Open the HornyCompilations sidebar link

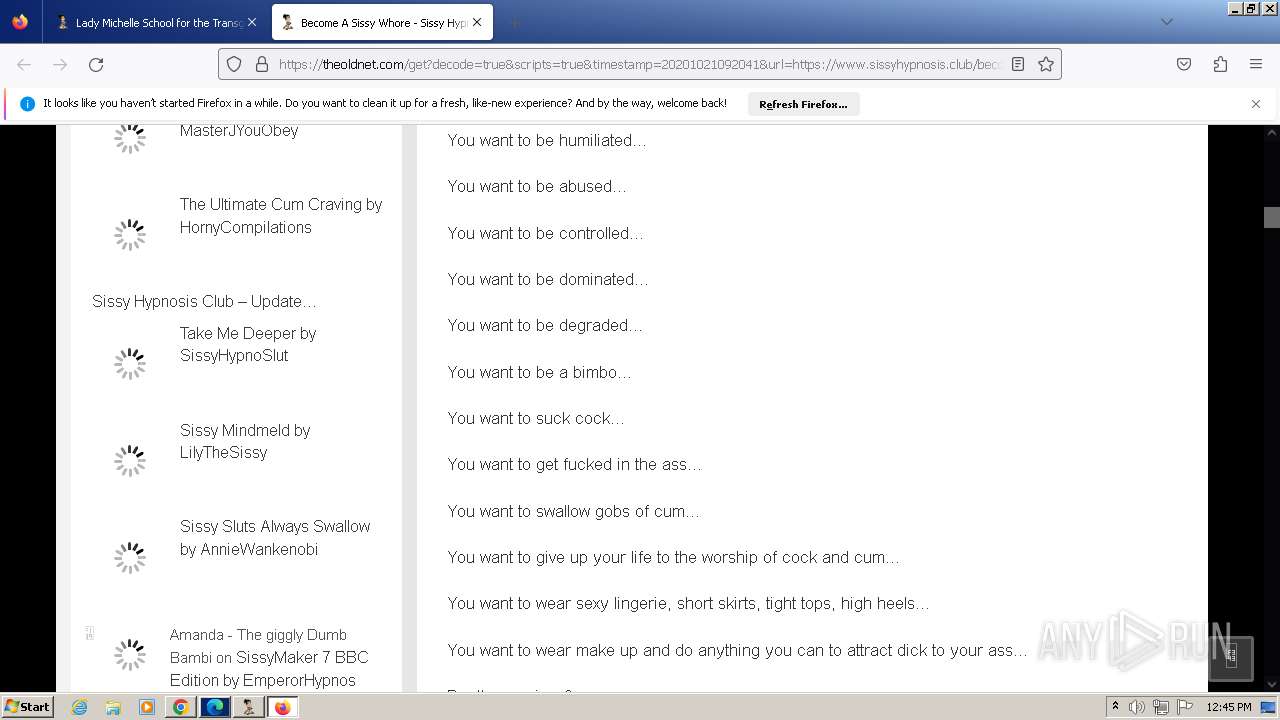click(281, 216)
